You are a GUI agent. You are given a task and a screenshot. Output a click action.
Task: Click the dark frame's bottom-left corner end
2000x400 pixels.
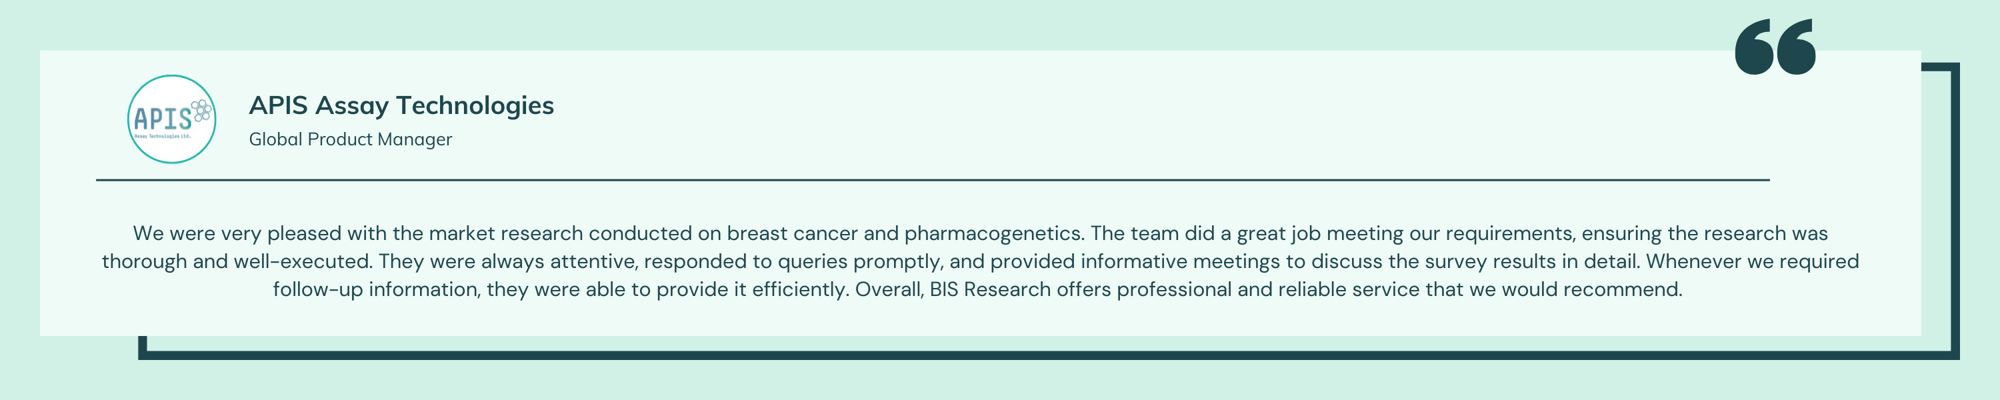143,347
